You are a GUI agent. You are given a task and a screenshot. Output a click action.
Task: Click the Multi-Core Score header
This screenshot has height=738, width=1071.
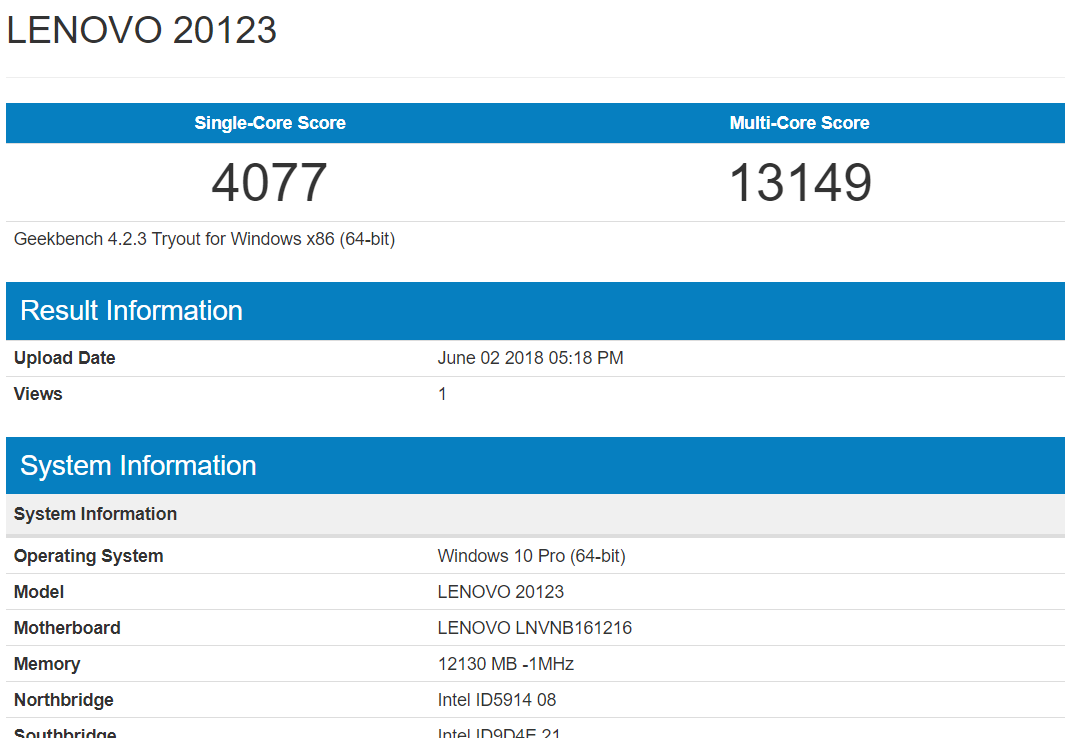click(x=799, y=123)
